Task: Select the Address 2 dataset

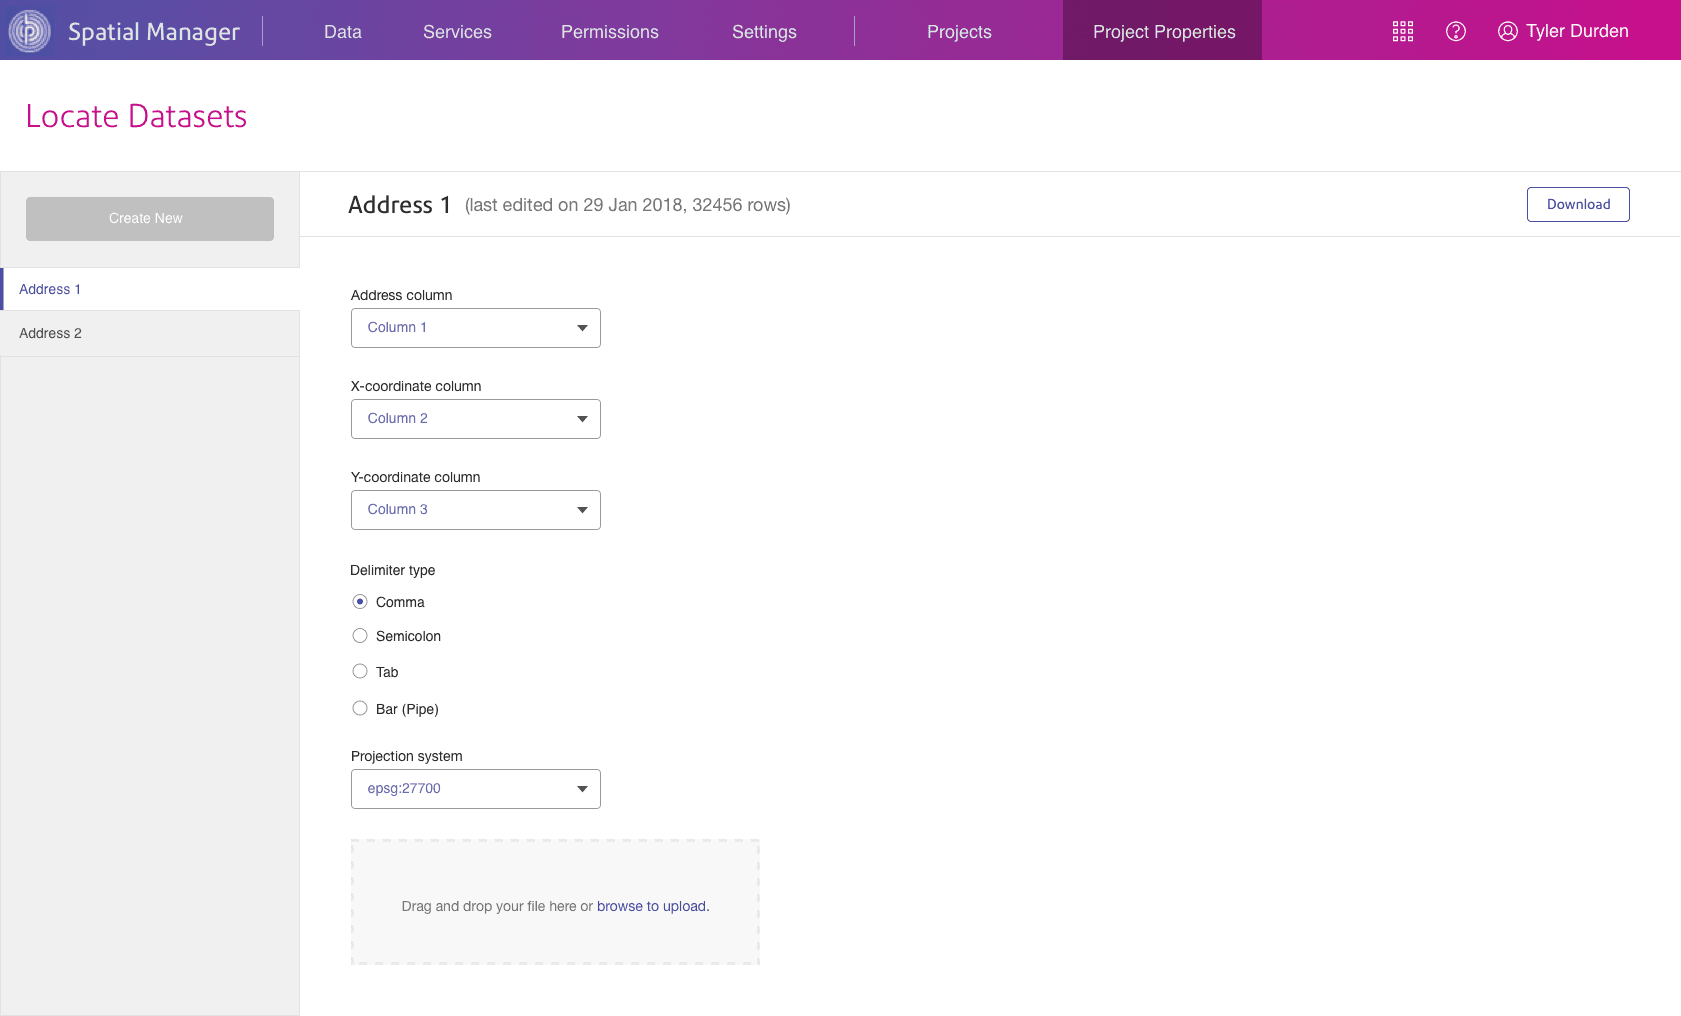Action: tap(51, 333)
